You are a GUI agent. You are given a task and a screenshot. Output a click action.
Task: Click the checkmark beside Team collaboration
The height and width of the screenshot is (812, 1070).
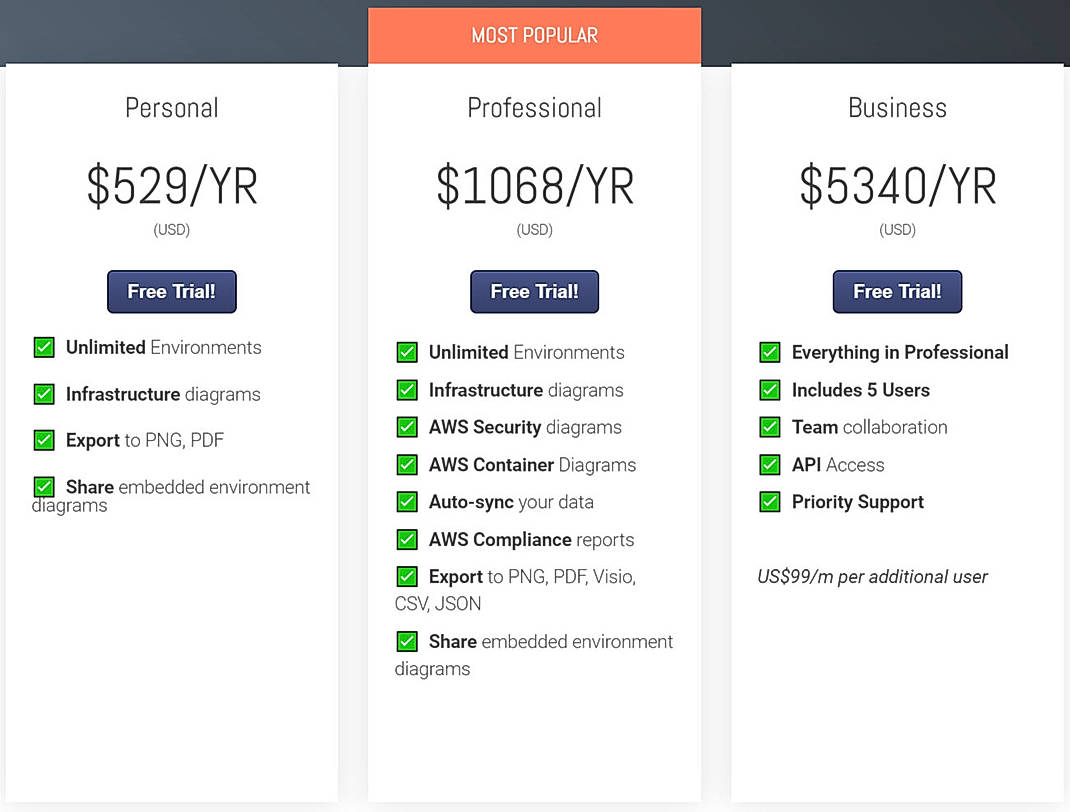coord(770,427)
